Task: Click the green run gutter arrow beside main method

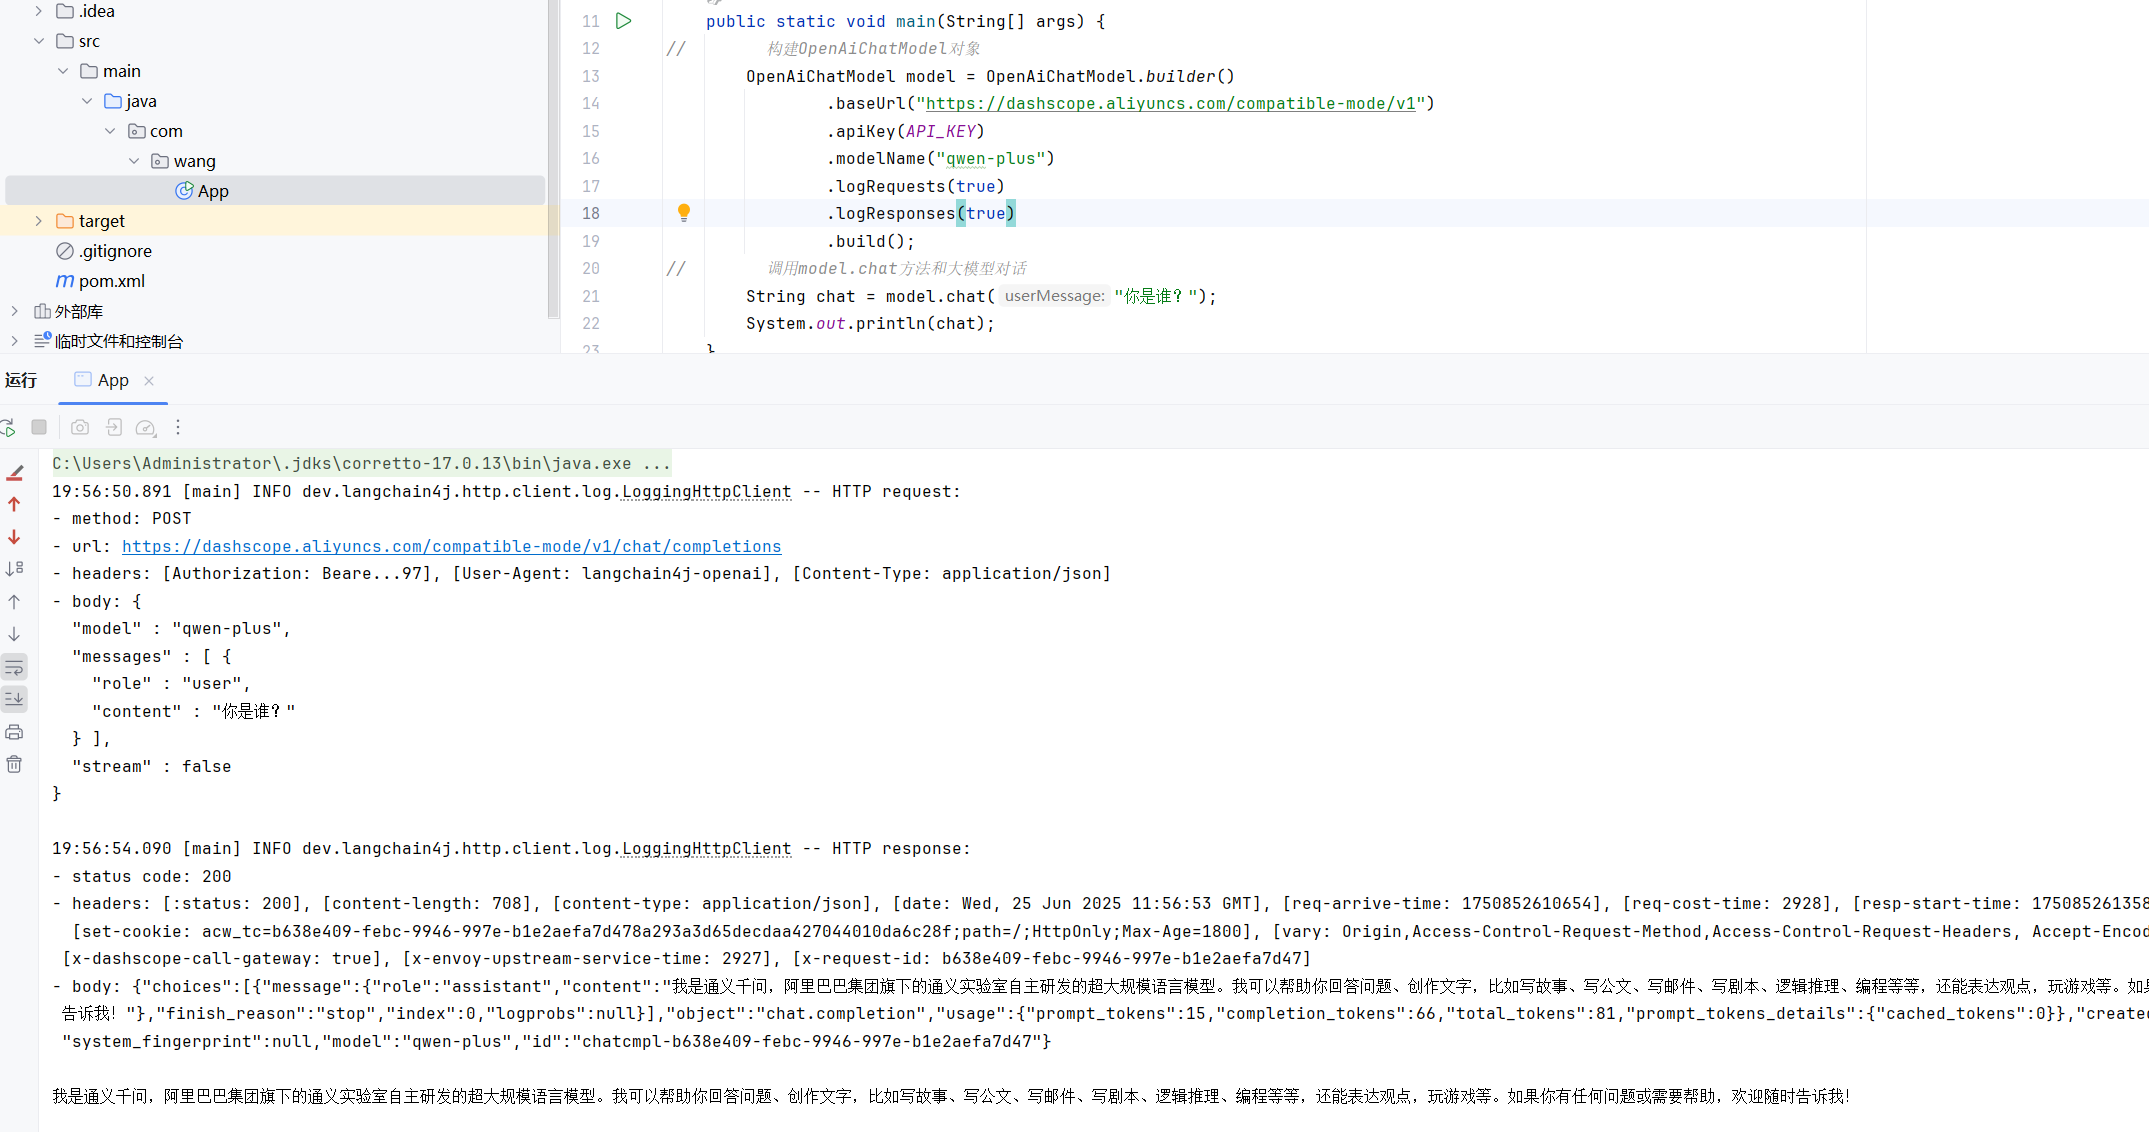Action: pos(624,21)
